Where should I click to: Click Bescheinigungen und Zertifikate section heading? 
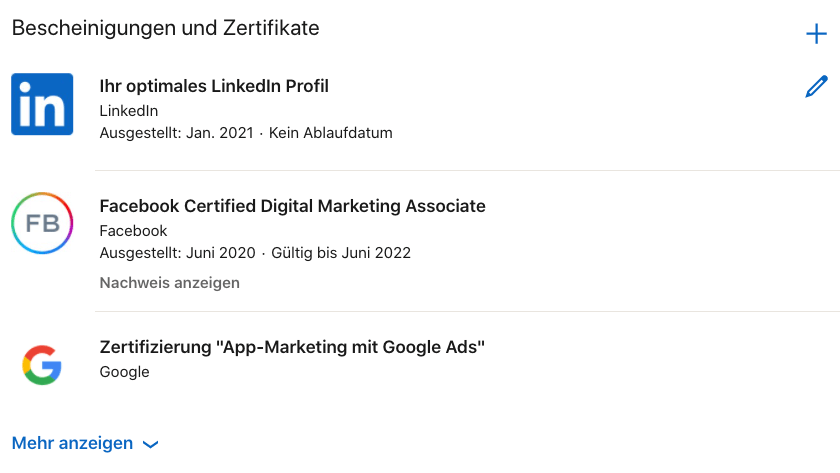[166, 28]
